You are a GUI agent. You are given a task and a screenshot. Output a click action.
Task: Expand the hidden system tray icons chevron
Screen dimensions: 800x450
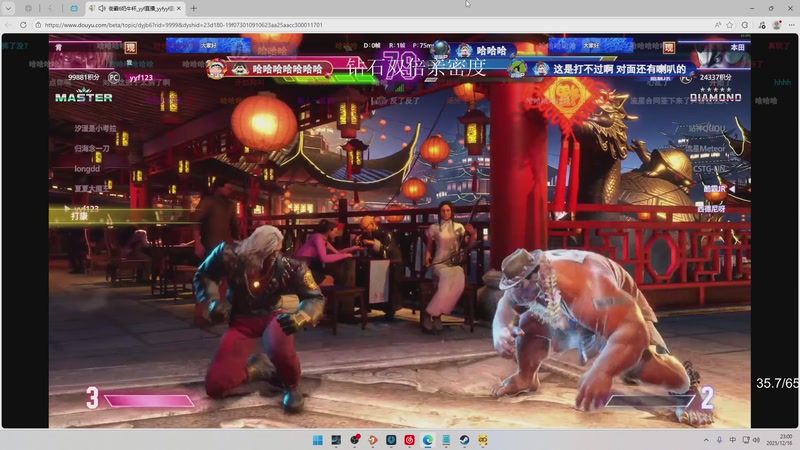706,440
